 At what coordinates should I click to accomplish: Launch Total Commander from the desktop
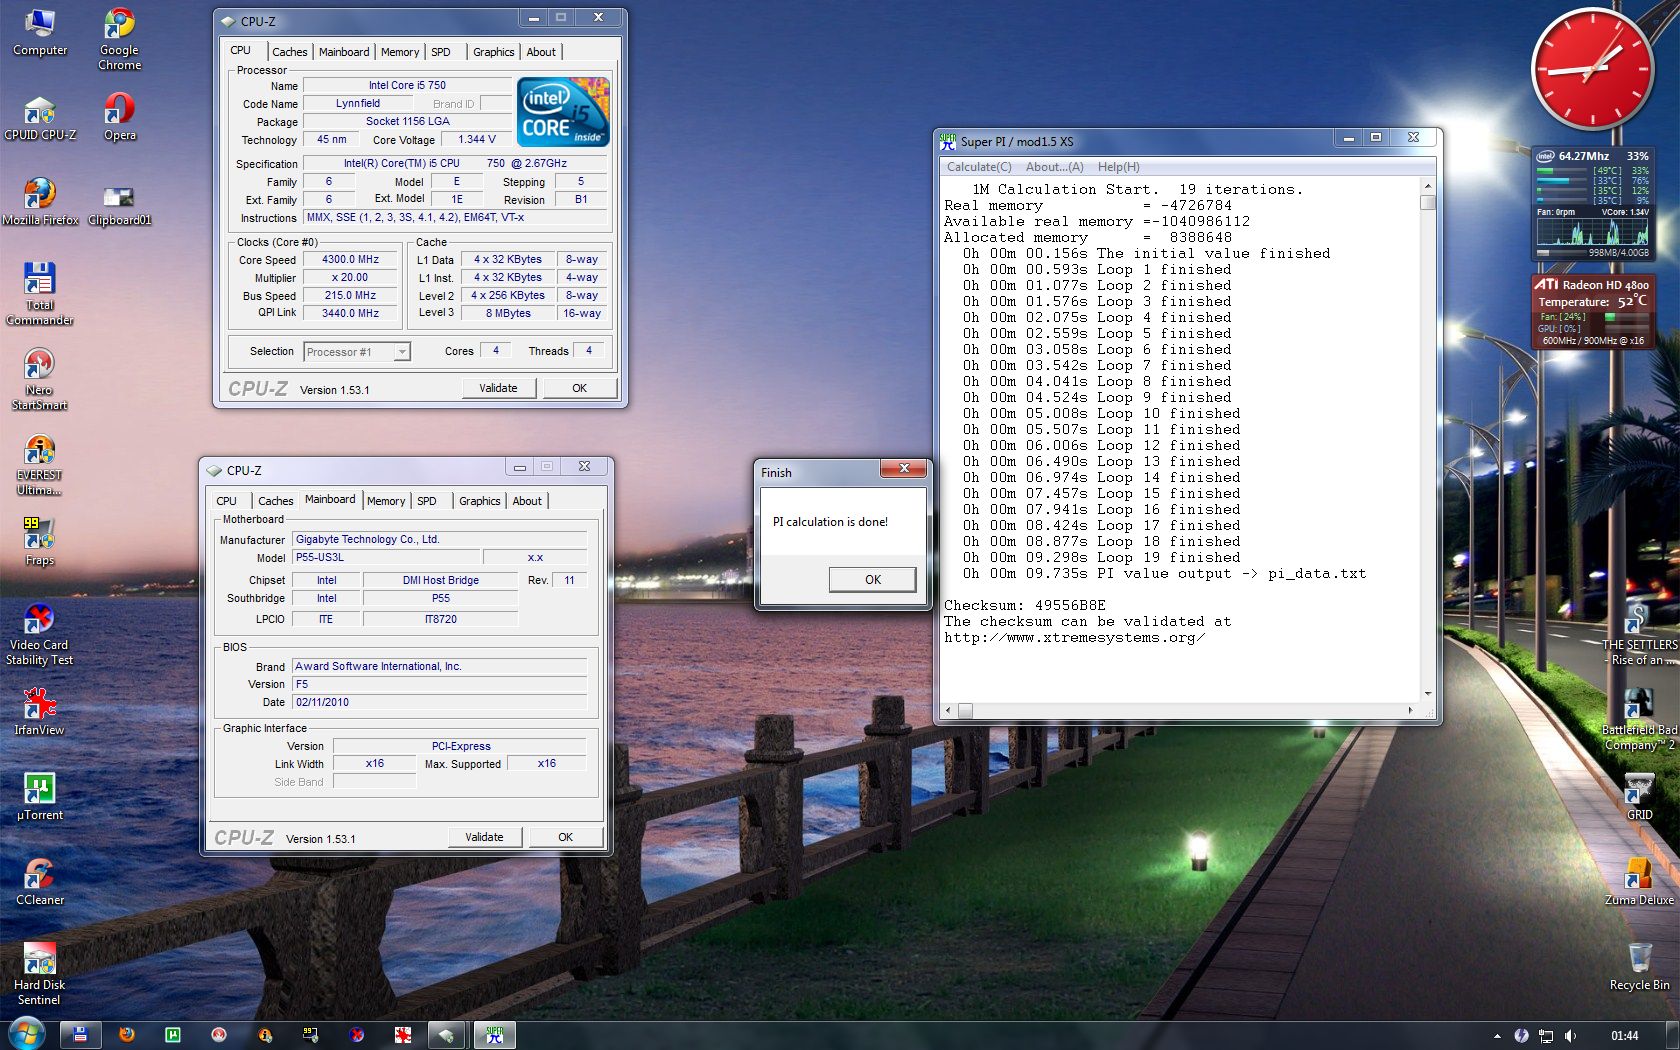40,294
